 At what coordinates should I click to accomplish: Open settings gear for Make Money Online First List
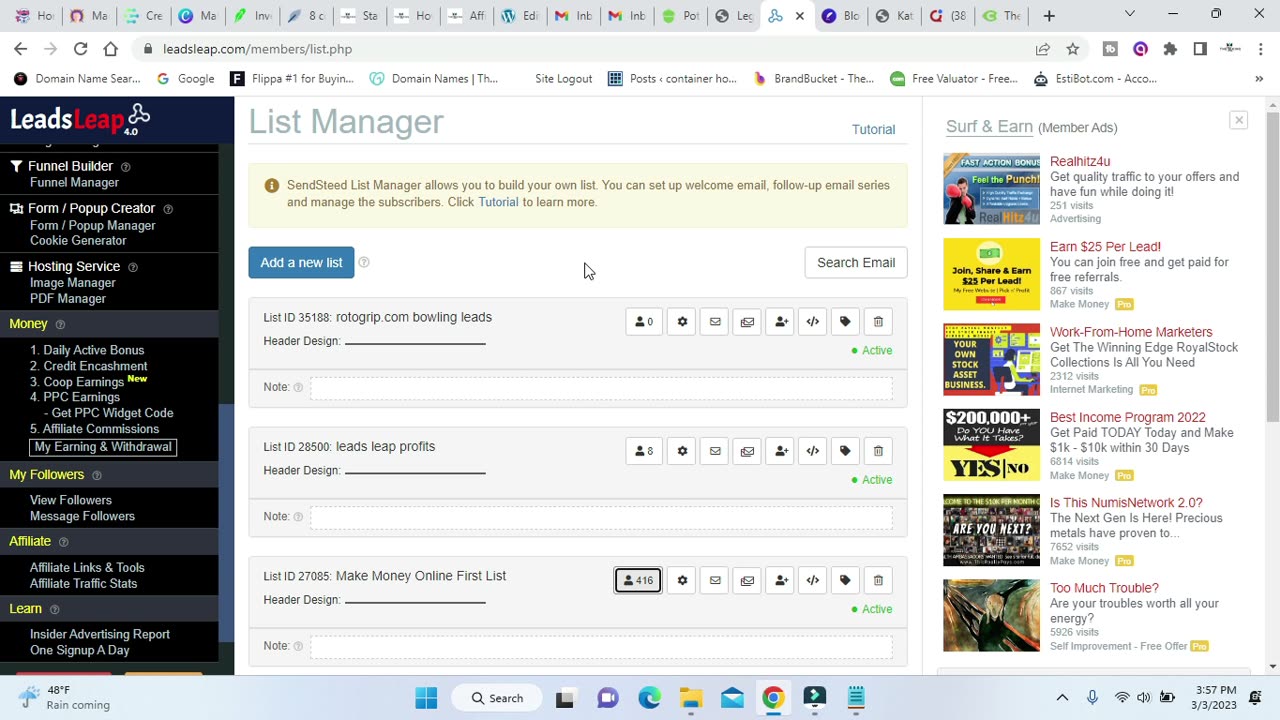[682, 580]
